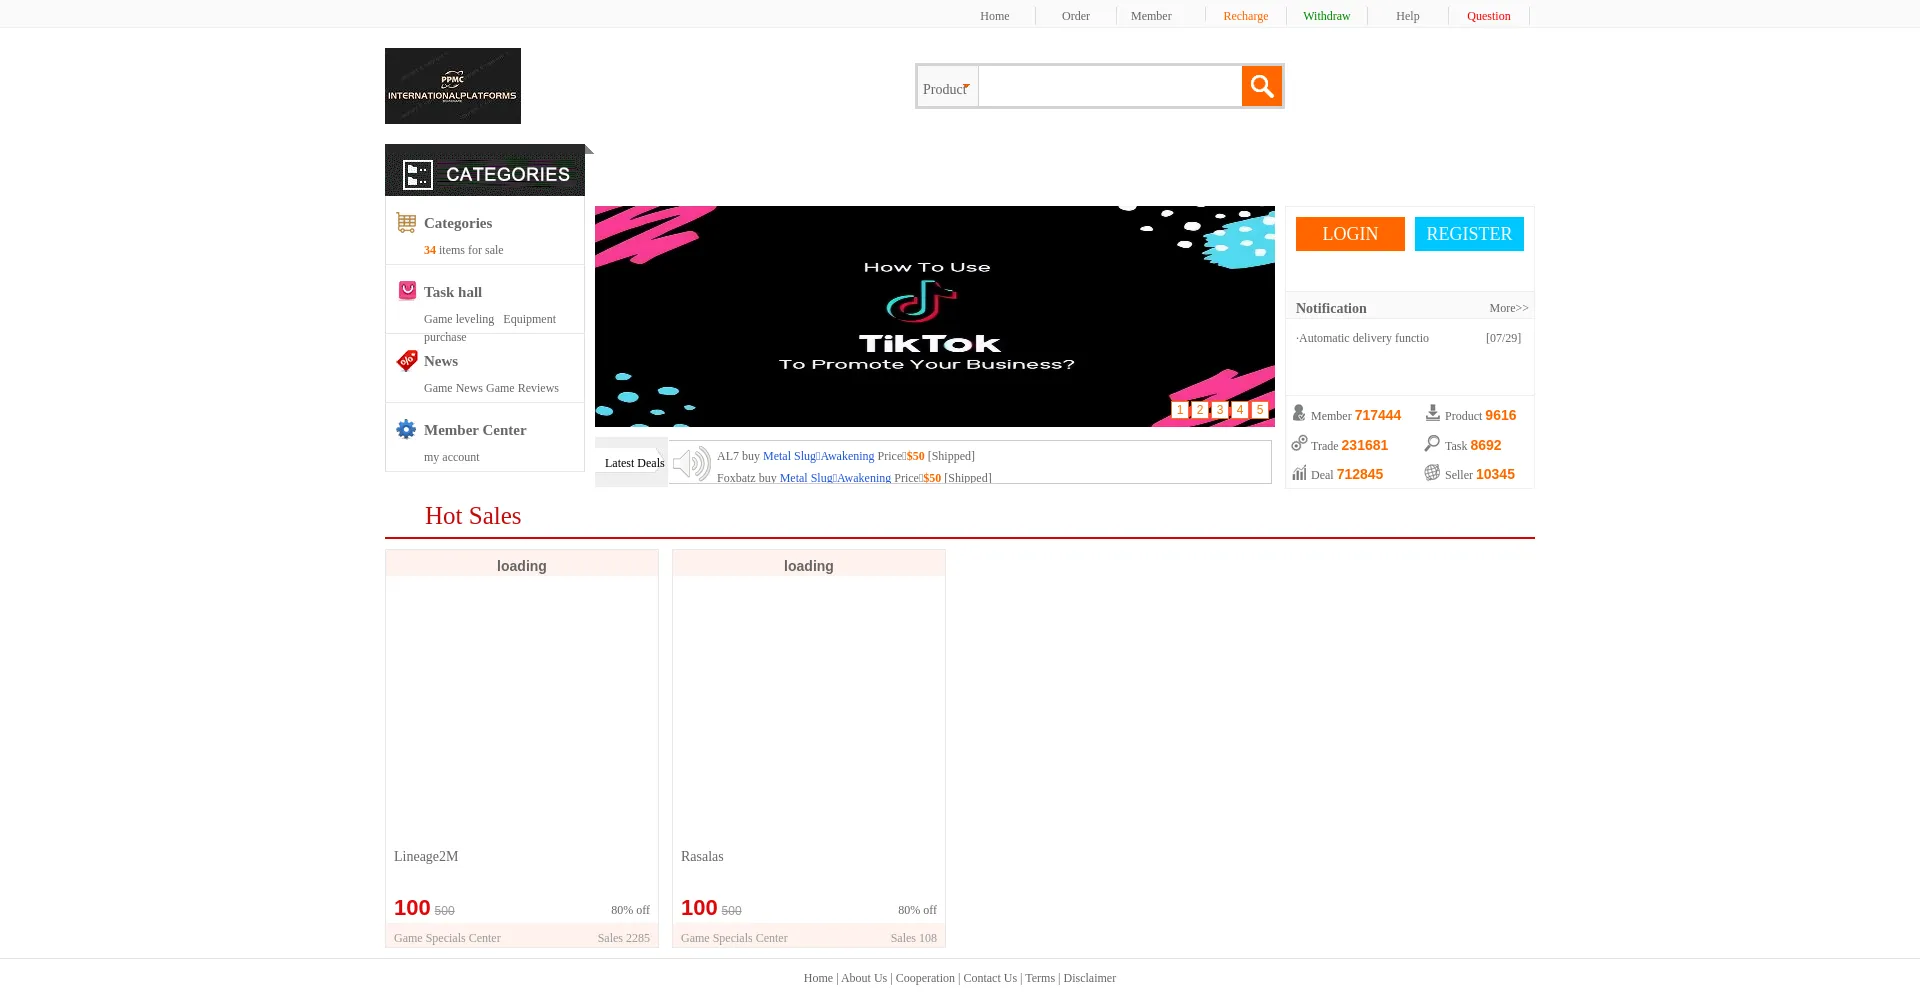Open Home footer link
Screen dimensions: 1920x993
[x=818, y=978]
